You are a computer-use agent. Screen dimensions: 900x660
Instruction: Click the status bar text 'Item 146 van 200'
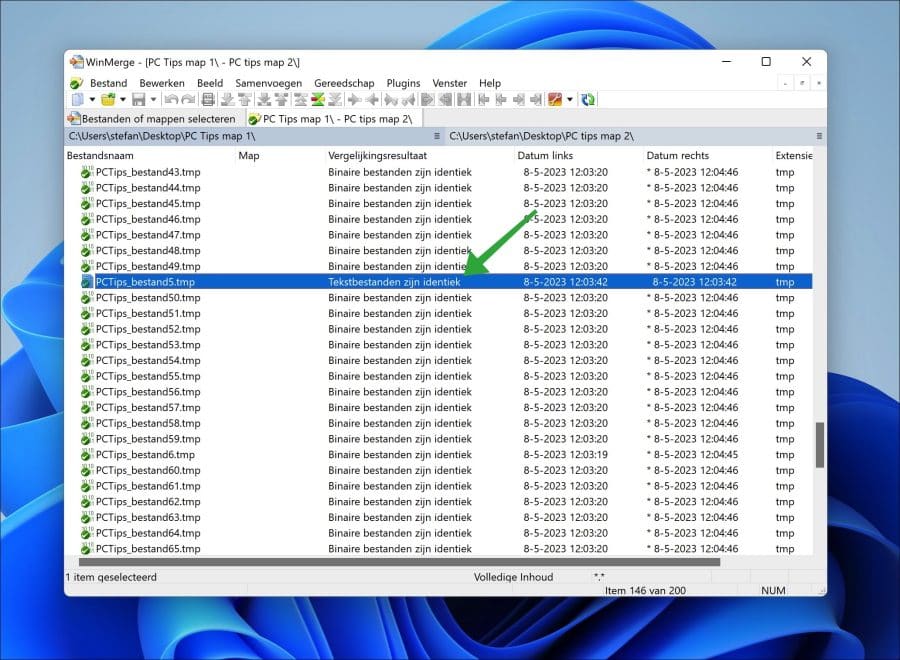tap(645, 590)
